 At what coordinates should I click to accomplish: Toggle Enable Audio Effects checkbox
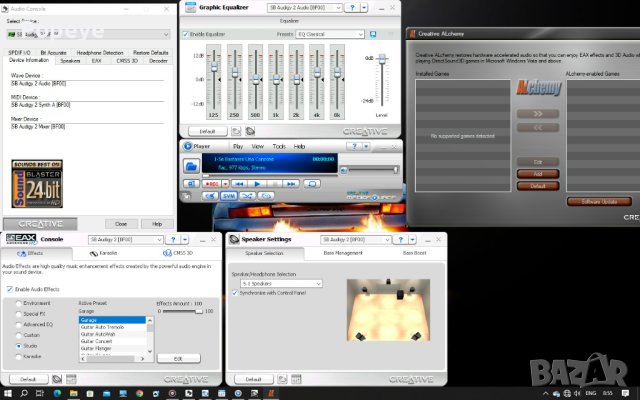point(10,289)
